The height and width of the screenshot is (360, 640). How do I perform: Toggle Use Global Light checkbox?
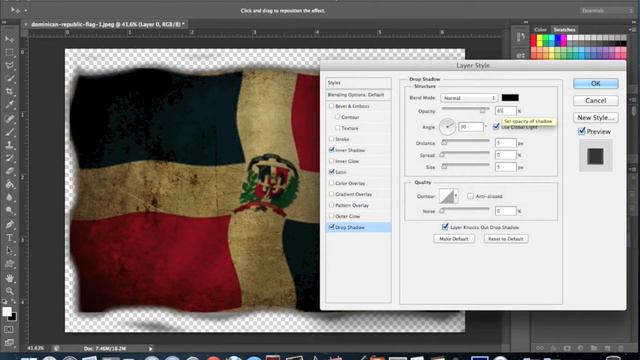point(496,127)
